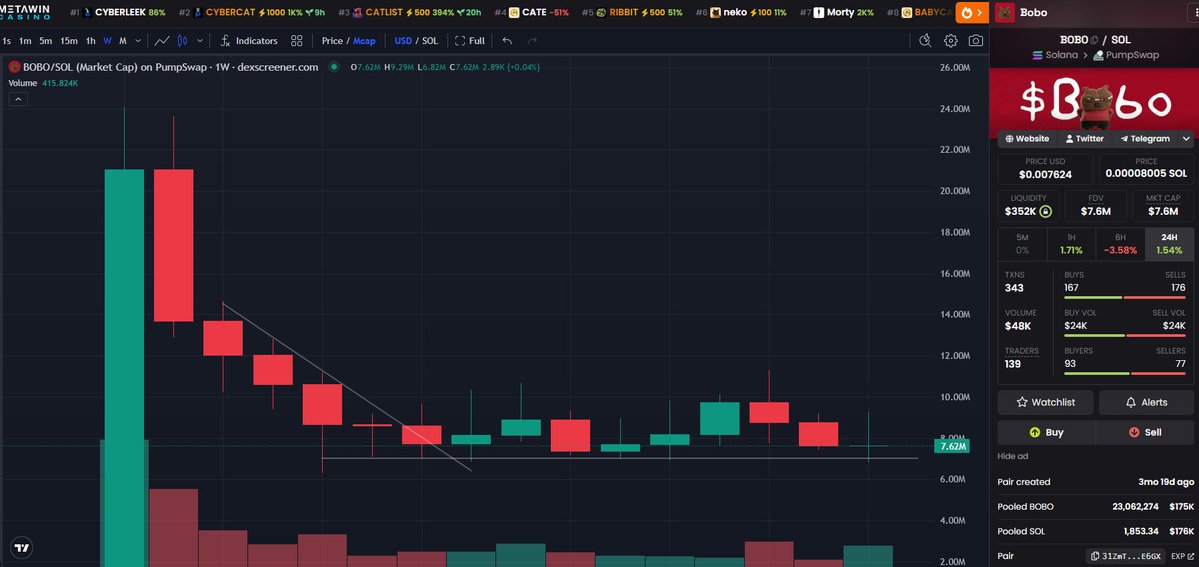This screenshot has height=567, width=1199.
Task: Select the 1h timeframe
Action: (91, 41)
